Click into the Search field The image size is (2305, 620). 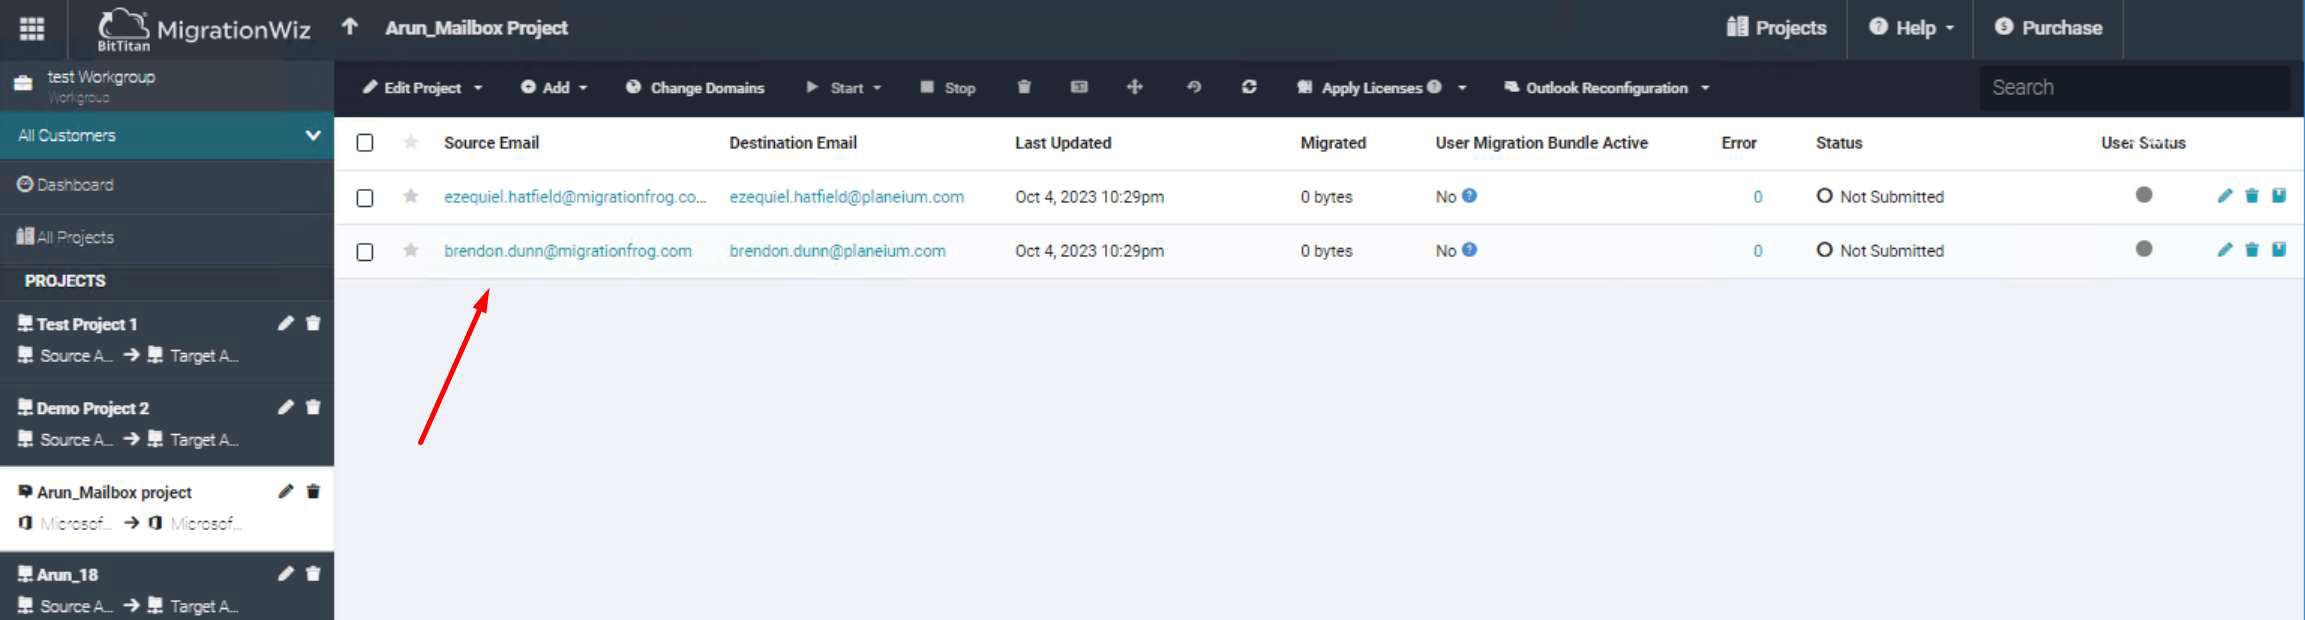click(2134, 88)
